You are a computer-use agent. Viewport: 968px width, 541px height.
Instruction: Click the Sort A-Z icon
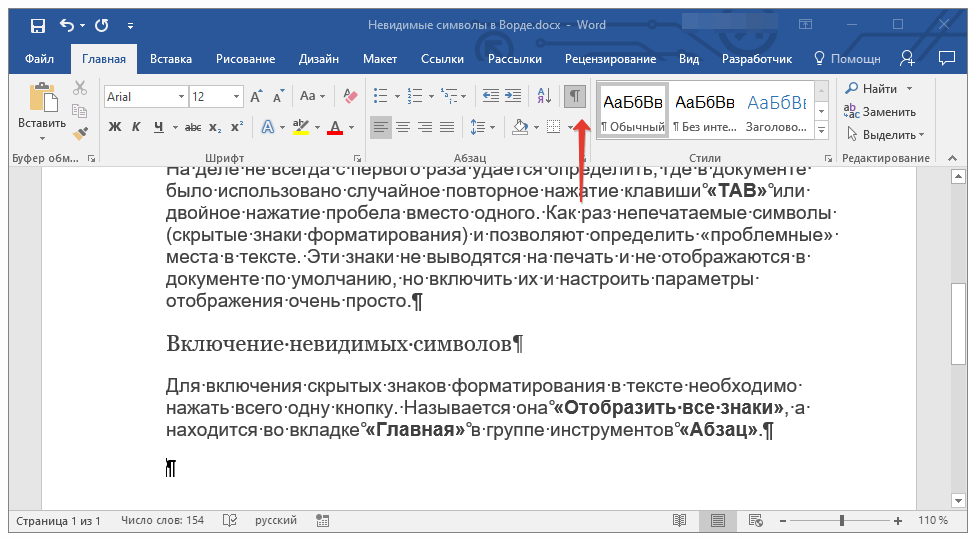coord(544,96)
